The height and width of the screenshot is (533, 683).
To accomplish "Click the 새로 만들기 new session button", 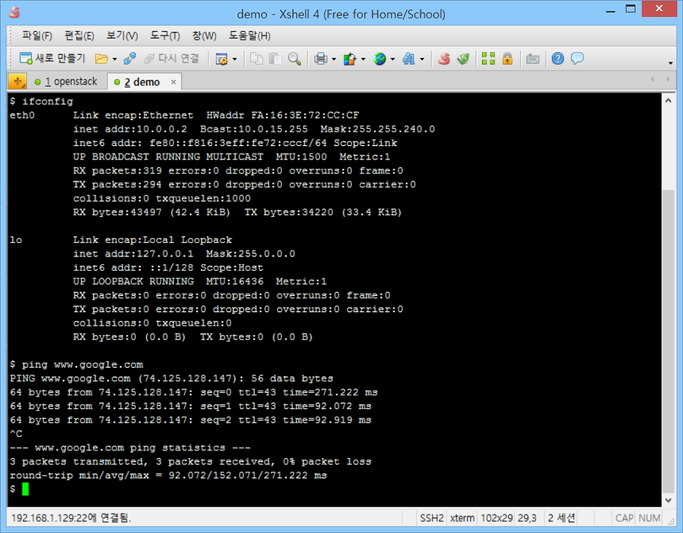I will [52, 58].
